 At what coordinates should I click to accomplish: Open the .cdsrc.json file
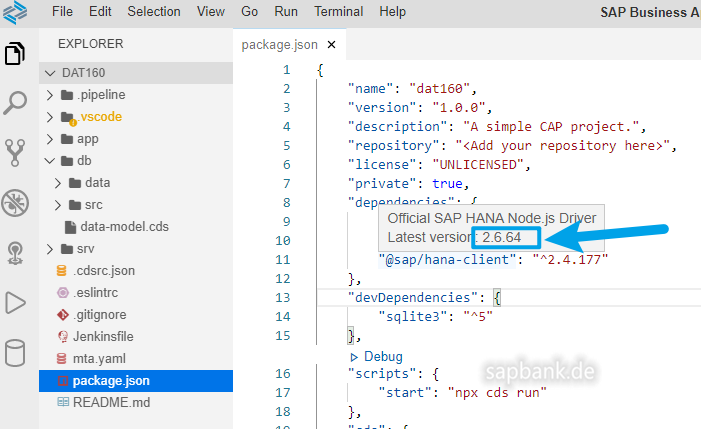tap(104, 270)
